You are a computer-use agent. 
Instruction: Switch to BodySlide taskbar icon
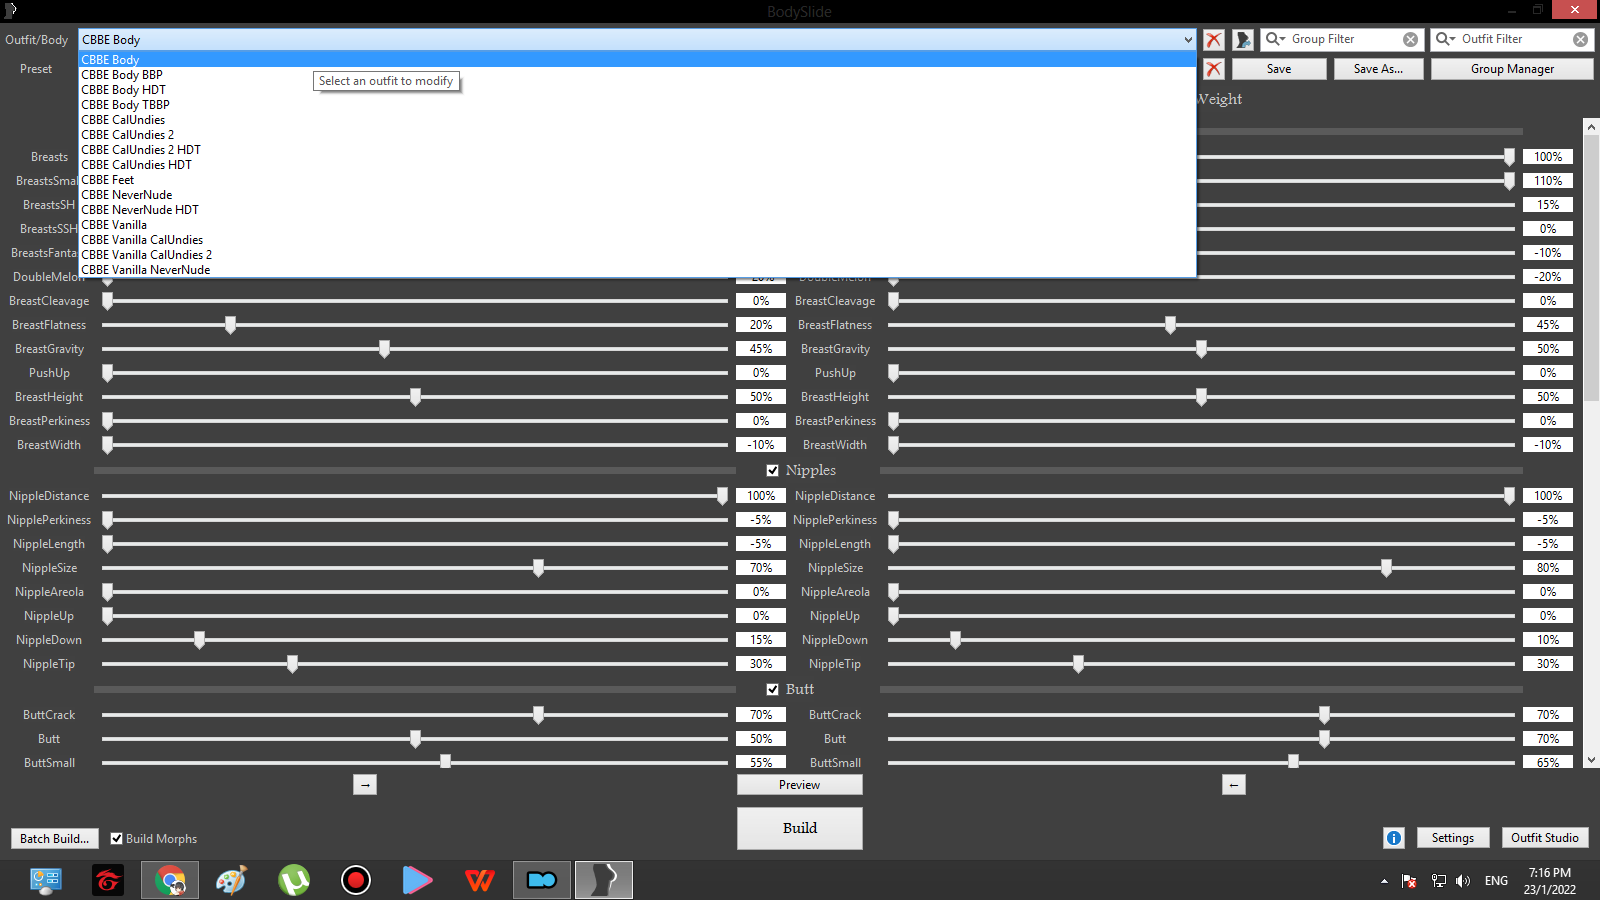coord(604,880)
